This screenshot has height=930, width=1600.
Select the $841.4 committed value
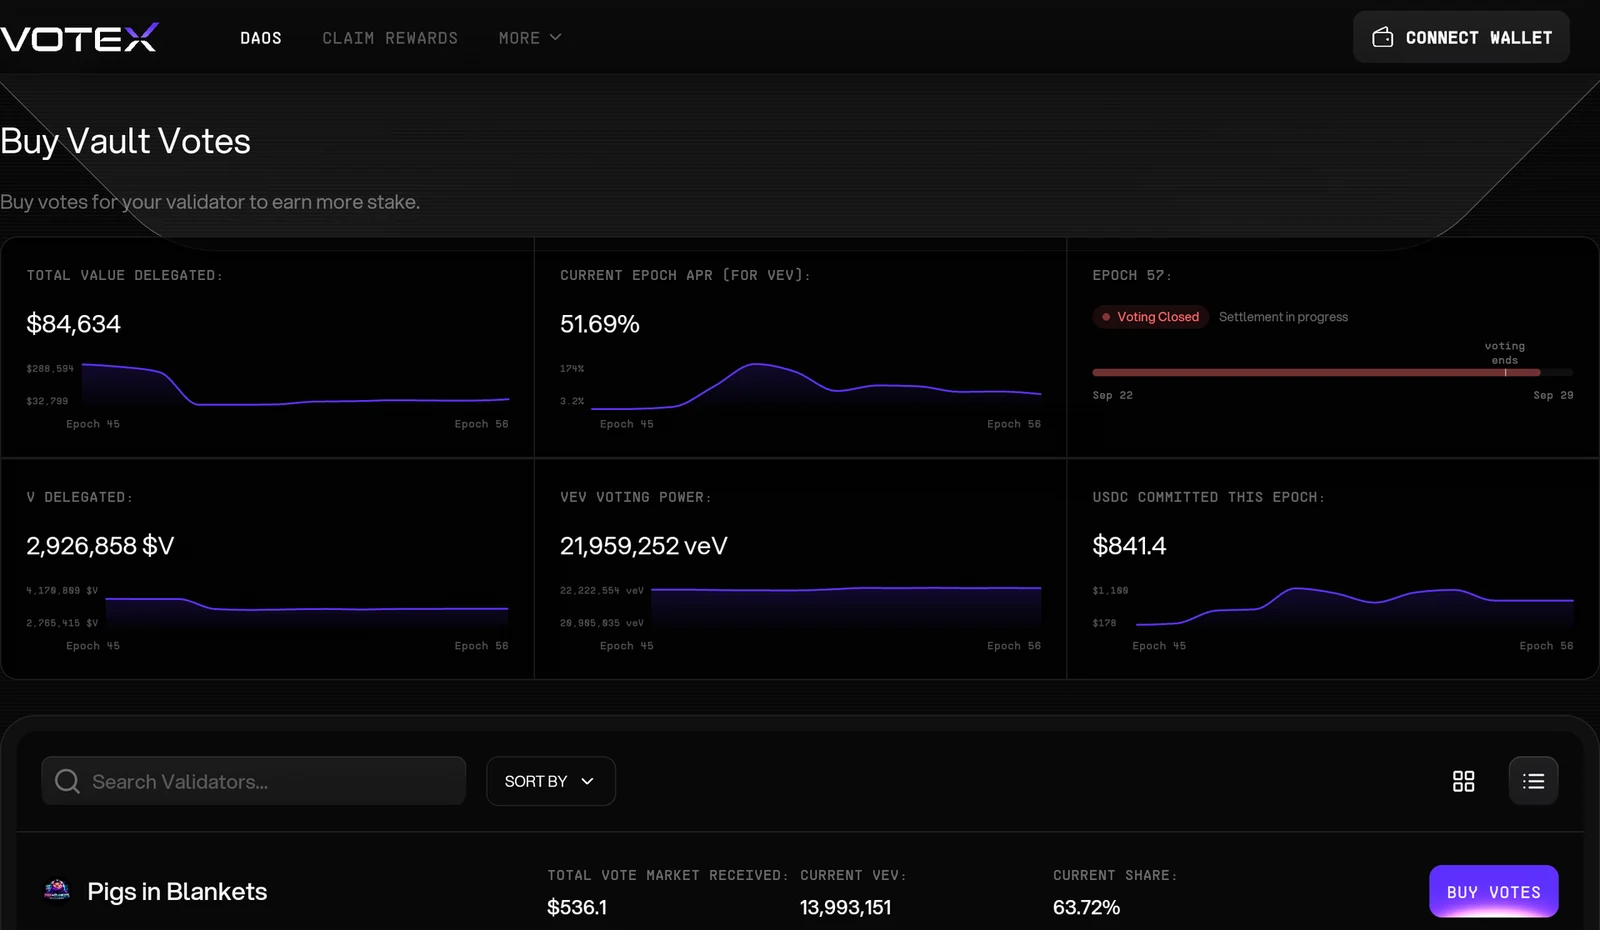[1129, 546]
